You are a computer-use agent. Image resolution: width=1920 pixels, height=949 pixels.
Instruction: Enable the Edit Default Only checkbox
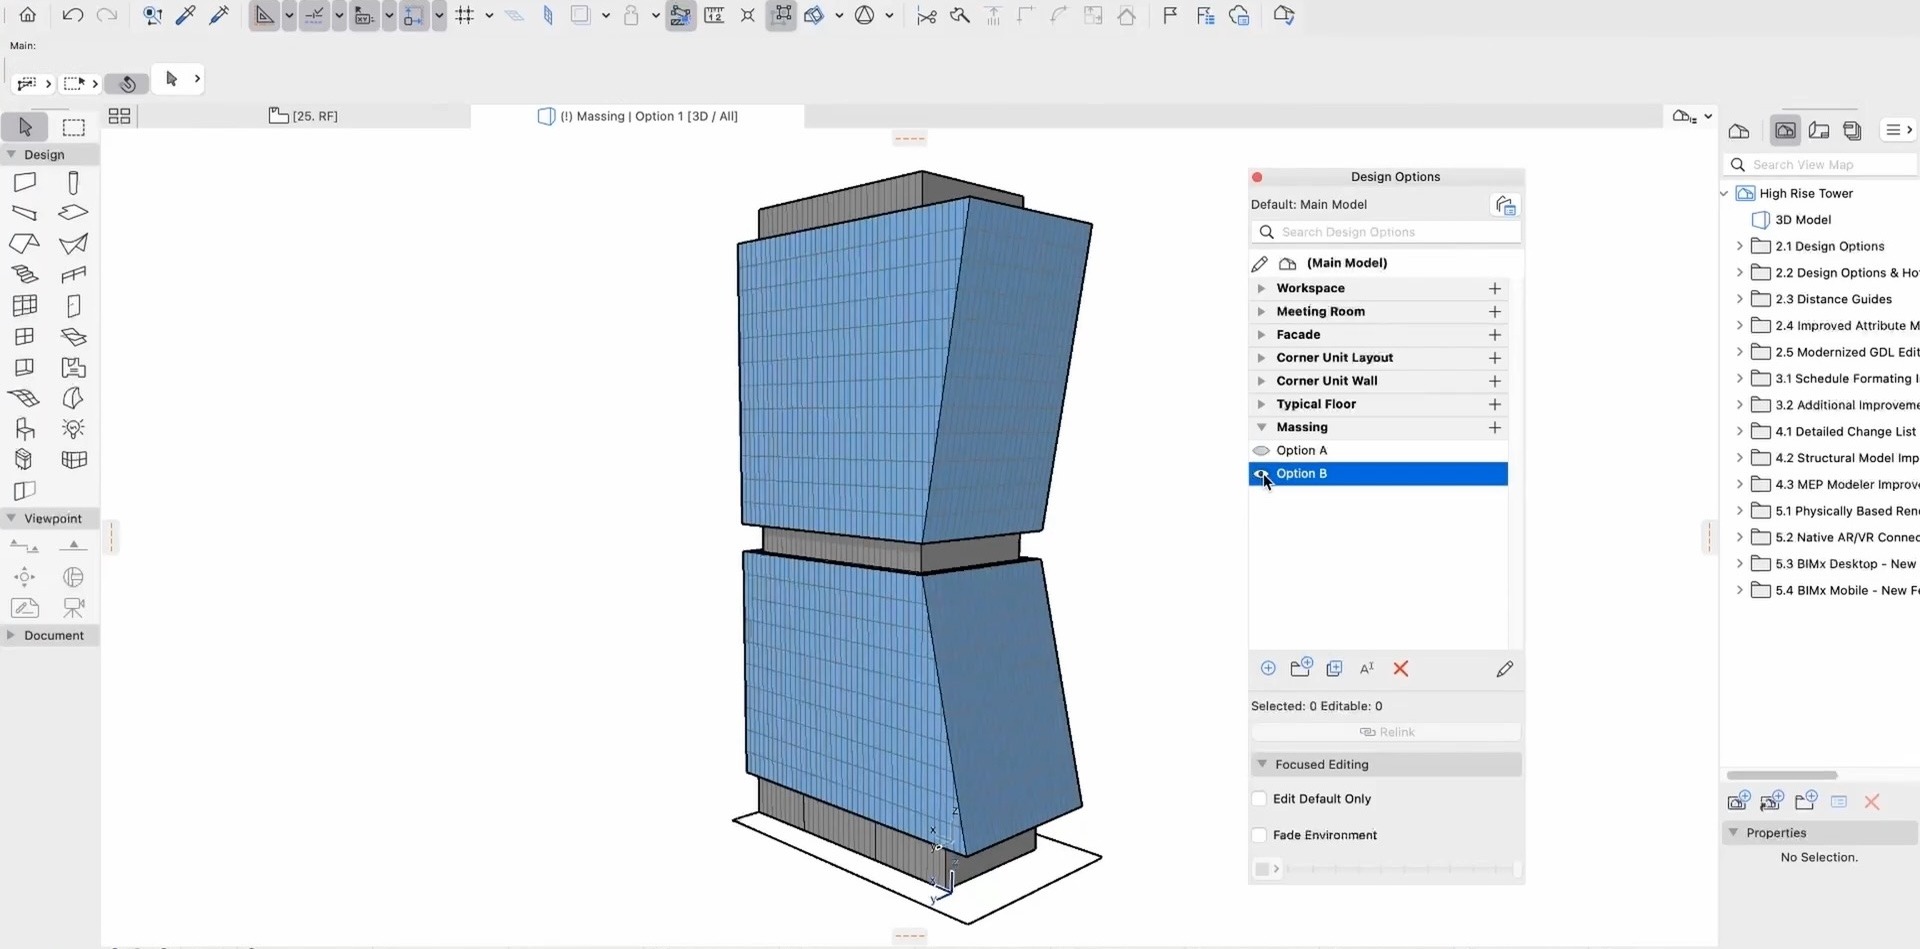(1259, 798)
